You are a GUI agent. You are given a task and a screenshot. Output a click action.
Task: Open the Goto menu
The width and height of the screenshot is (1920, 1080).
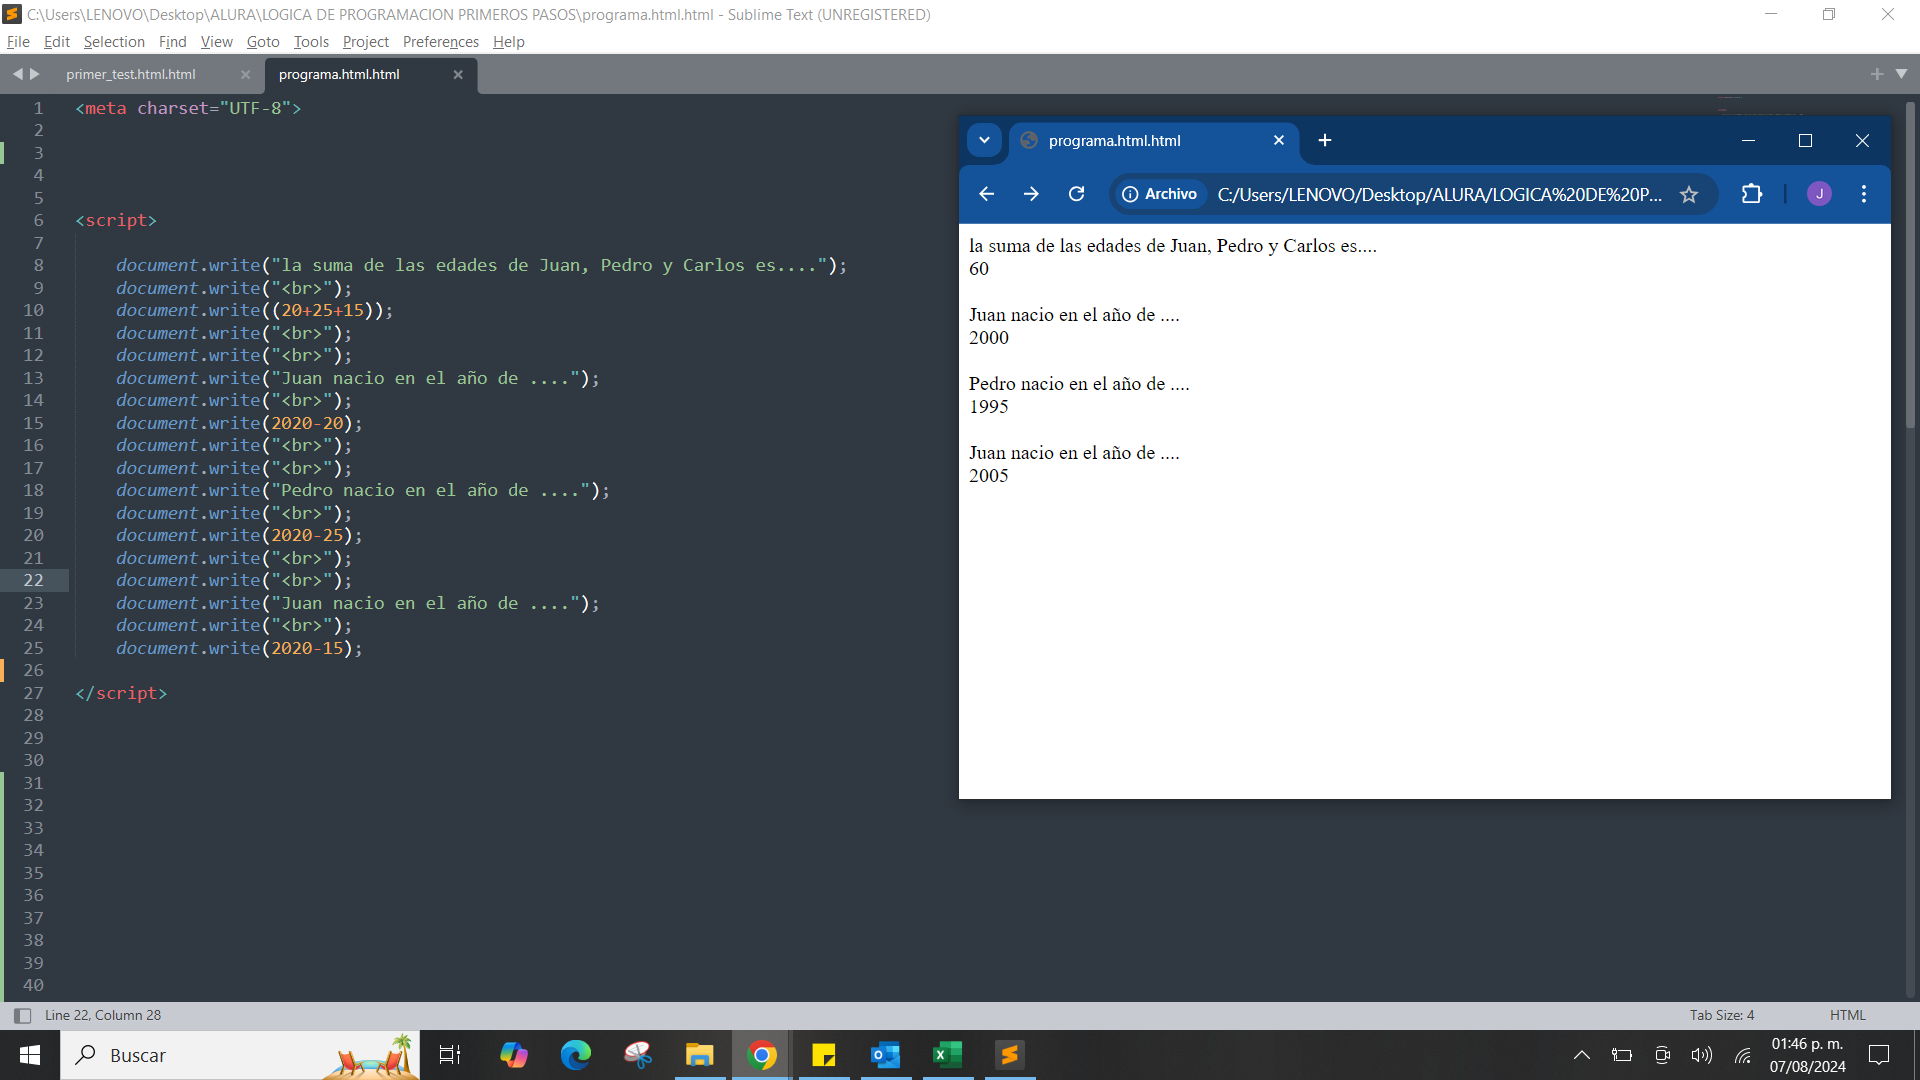pos(263,42)
